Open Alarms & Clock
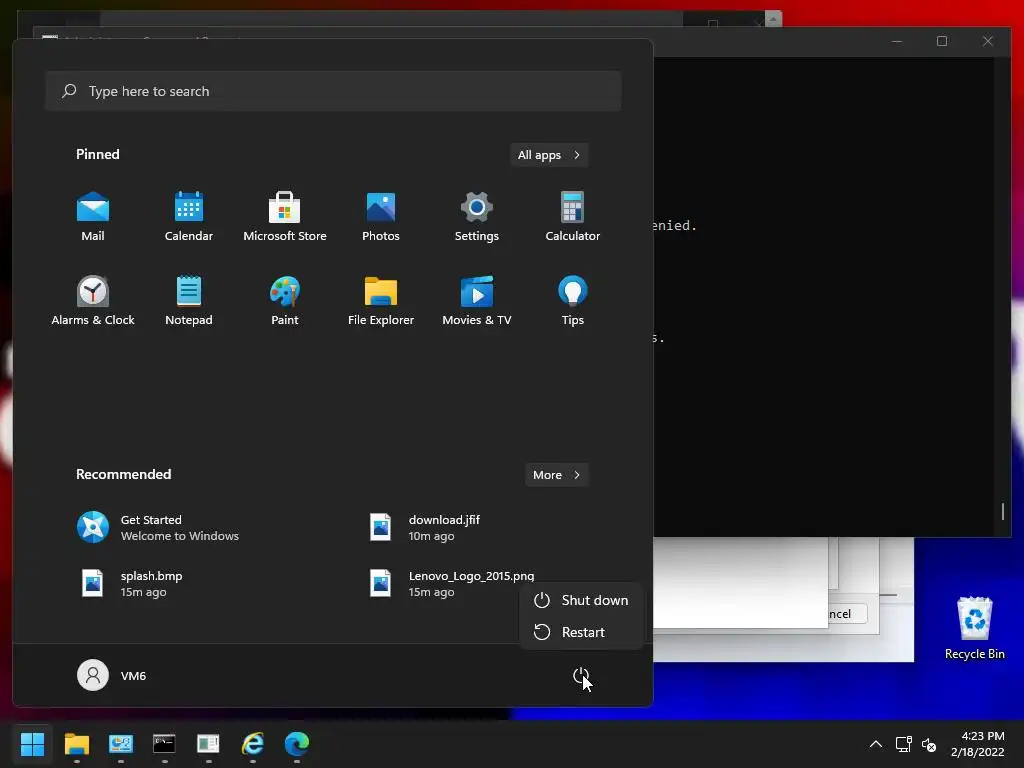 [93, 300]
